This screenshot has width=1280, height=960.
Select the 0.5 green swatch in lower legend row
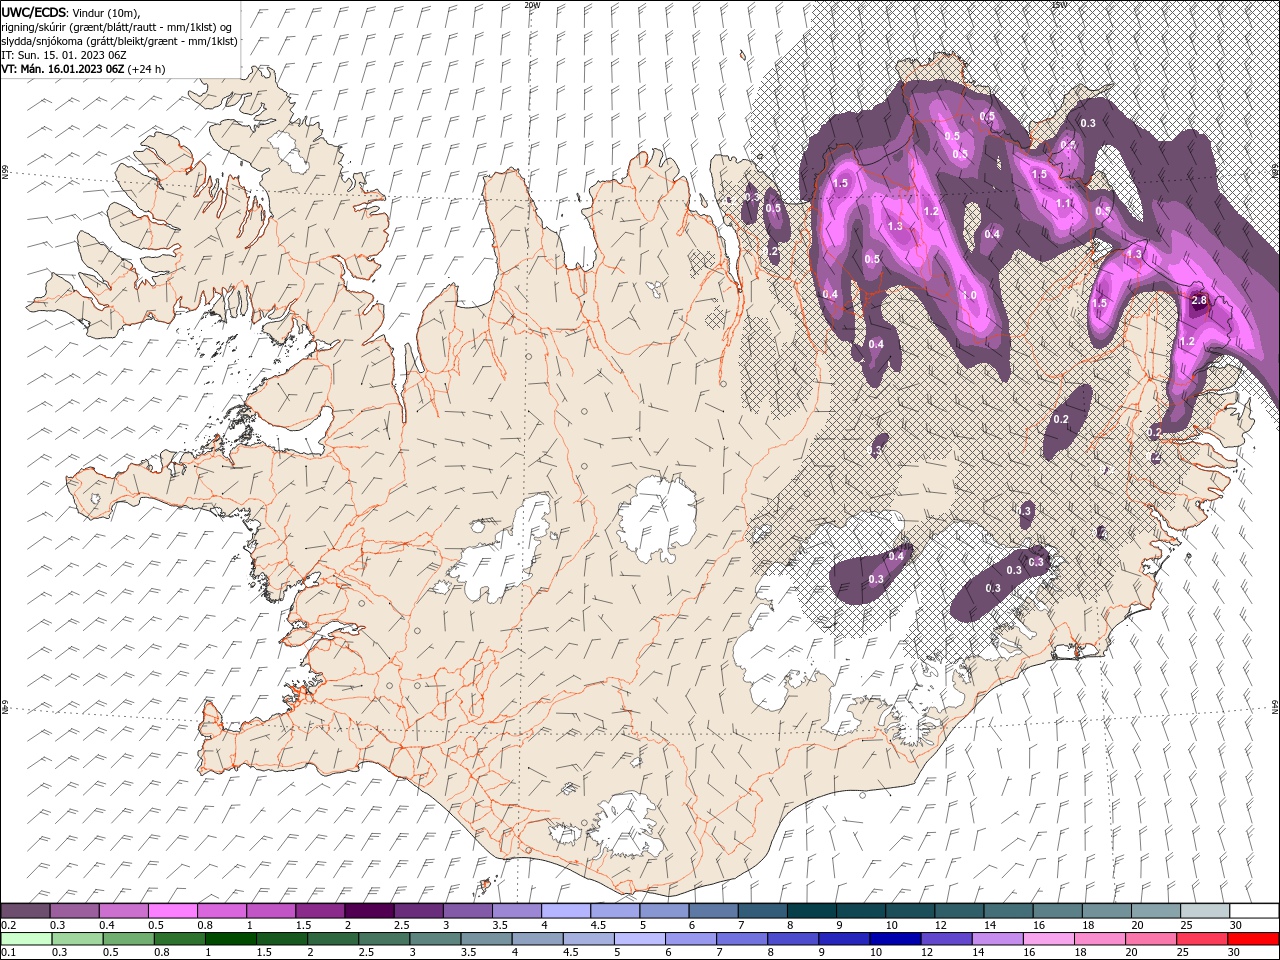127,939
